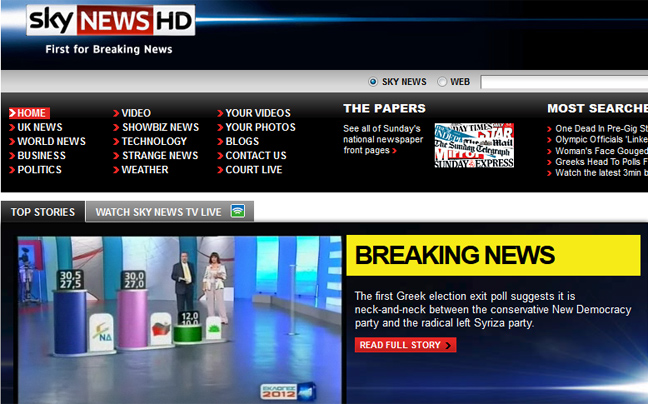Click the Your Photos link
The width and height of the screenshot is (648, 404).
point(260,127)
